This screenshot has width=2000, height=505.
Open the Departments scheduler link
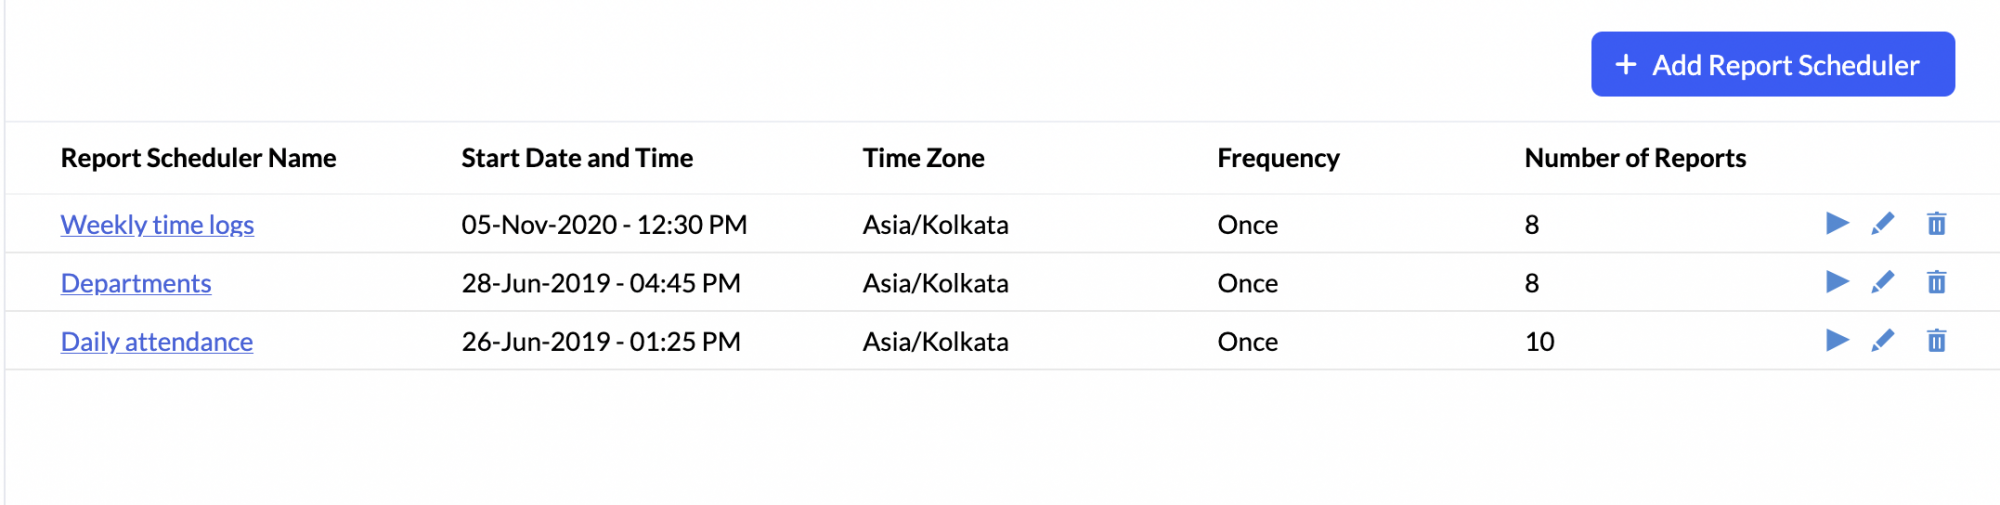click(x=136, y=283)
